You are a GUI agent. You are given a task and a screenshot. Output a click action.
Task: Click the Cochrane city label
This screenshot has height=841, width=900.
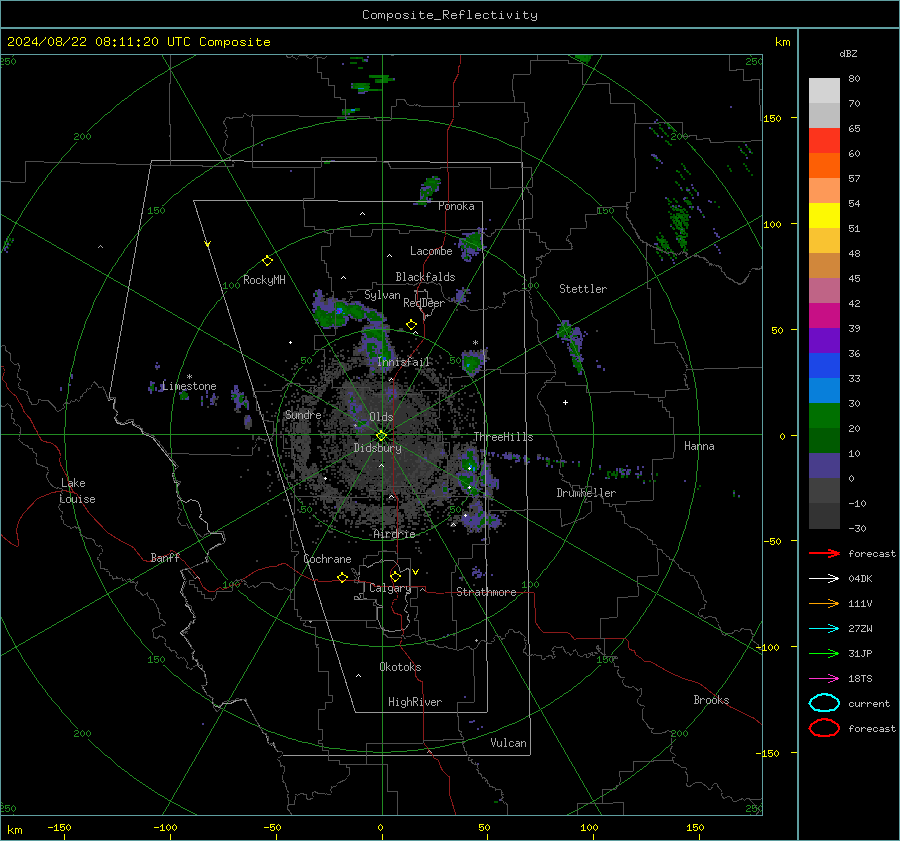click(327, 559)
